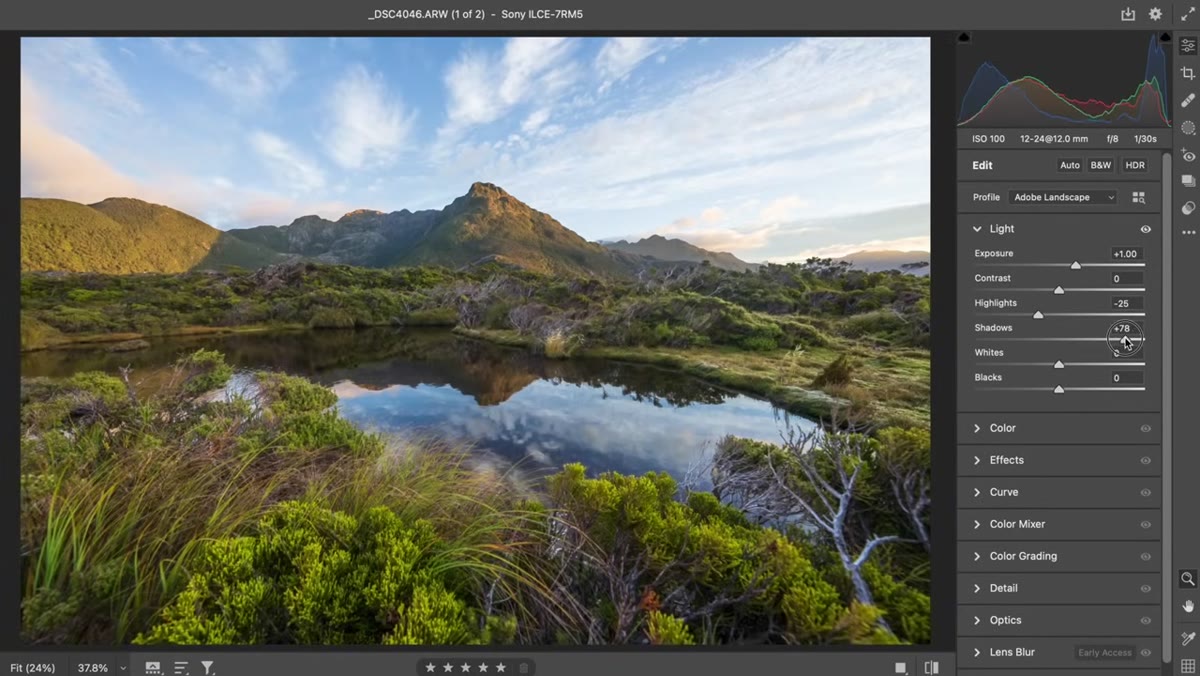The width and height of the screenshot is (1200, 676).
Task: Open the Presets panel icon
Action: click(1188, 208)
